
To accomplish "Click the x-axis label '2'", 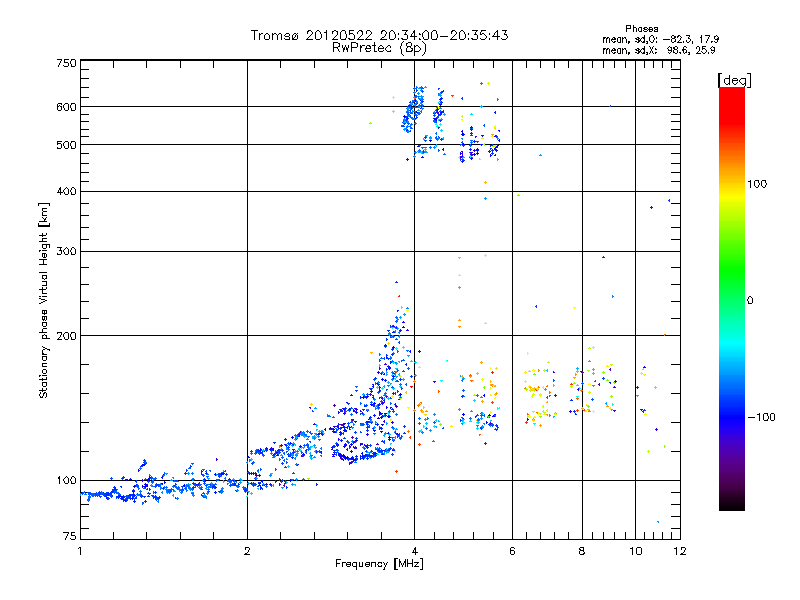I will [247, 551].
